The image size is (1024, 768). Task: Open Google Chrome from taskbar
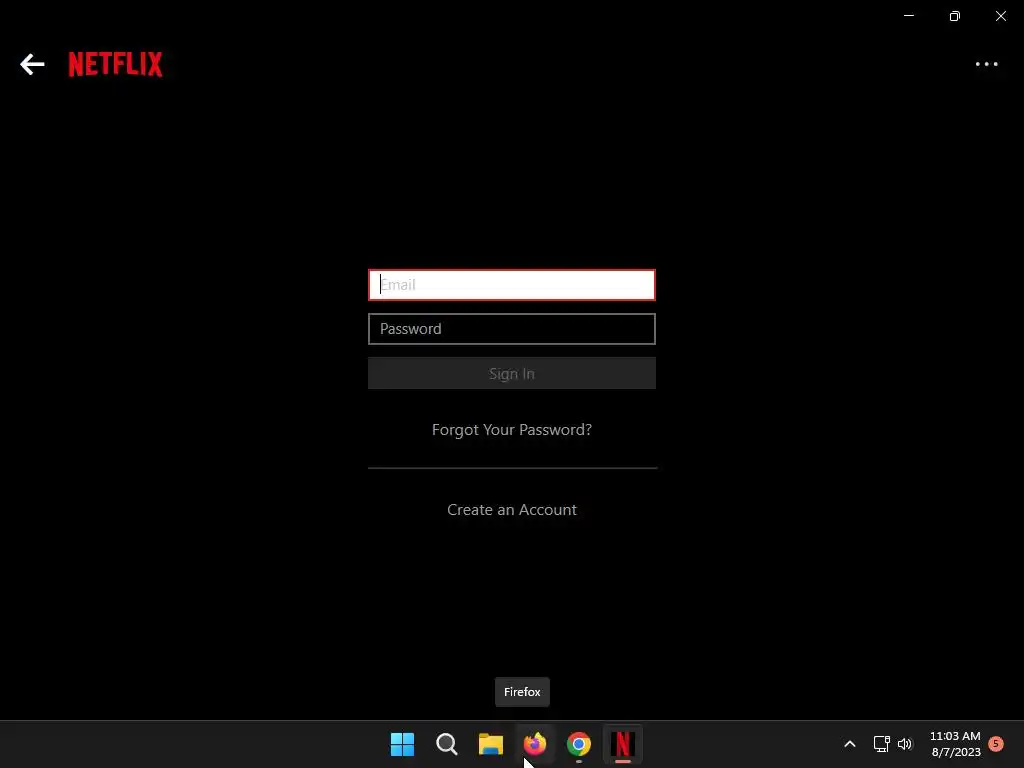tap(579, 744)
